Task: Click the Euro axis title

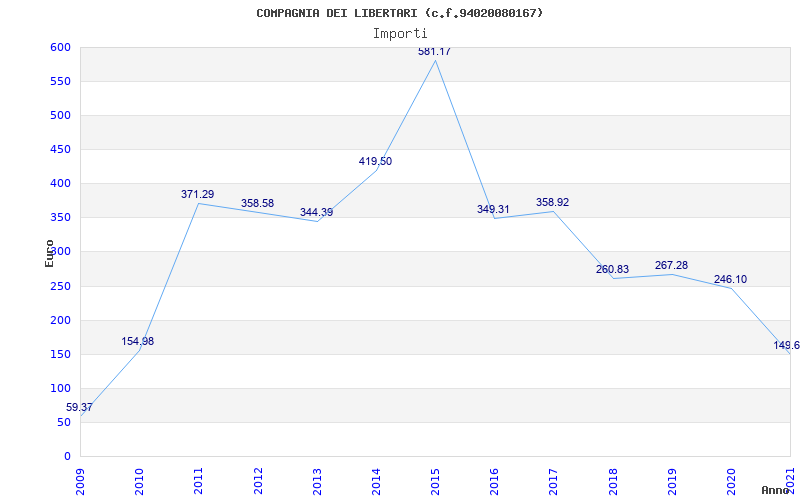Action: pos(49,253)
